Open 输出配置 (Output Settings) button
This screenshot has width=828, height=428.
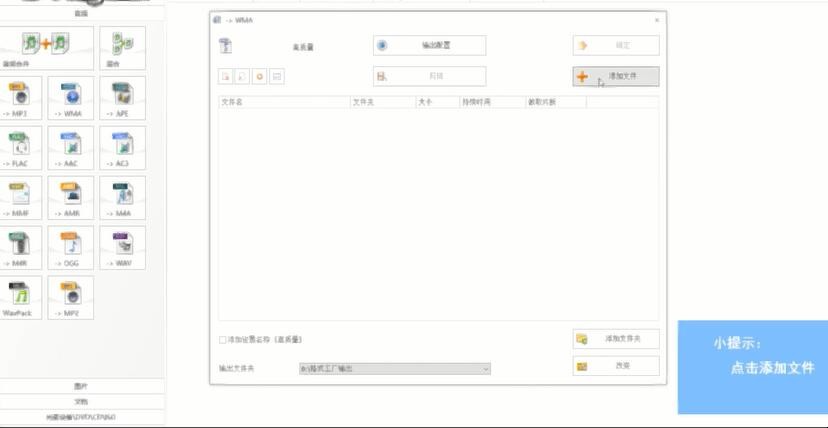tap(429, 45)
